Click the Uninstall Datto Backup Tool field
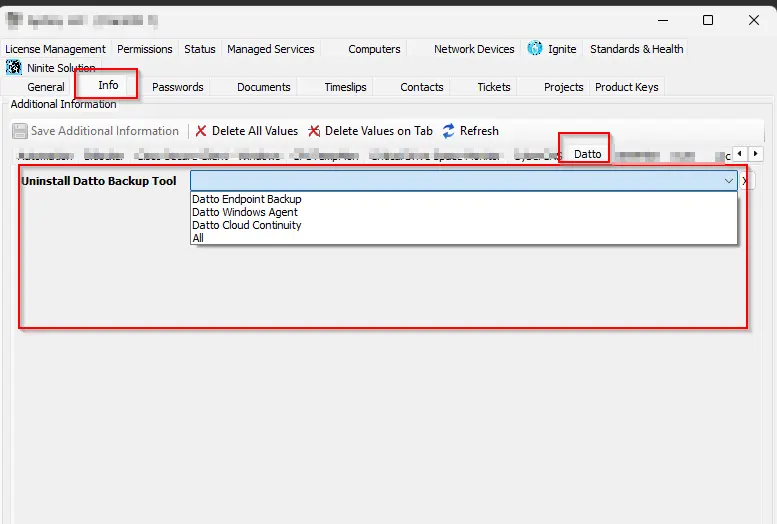 click(x=464, y=181)
